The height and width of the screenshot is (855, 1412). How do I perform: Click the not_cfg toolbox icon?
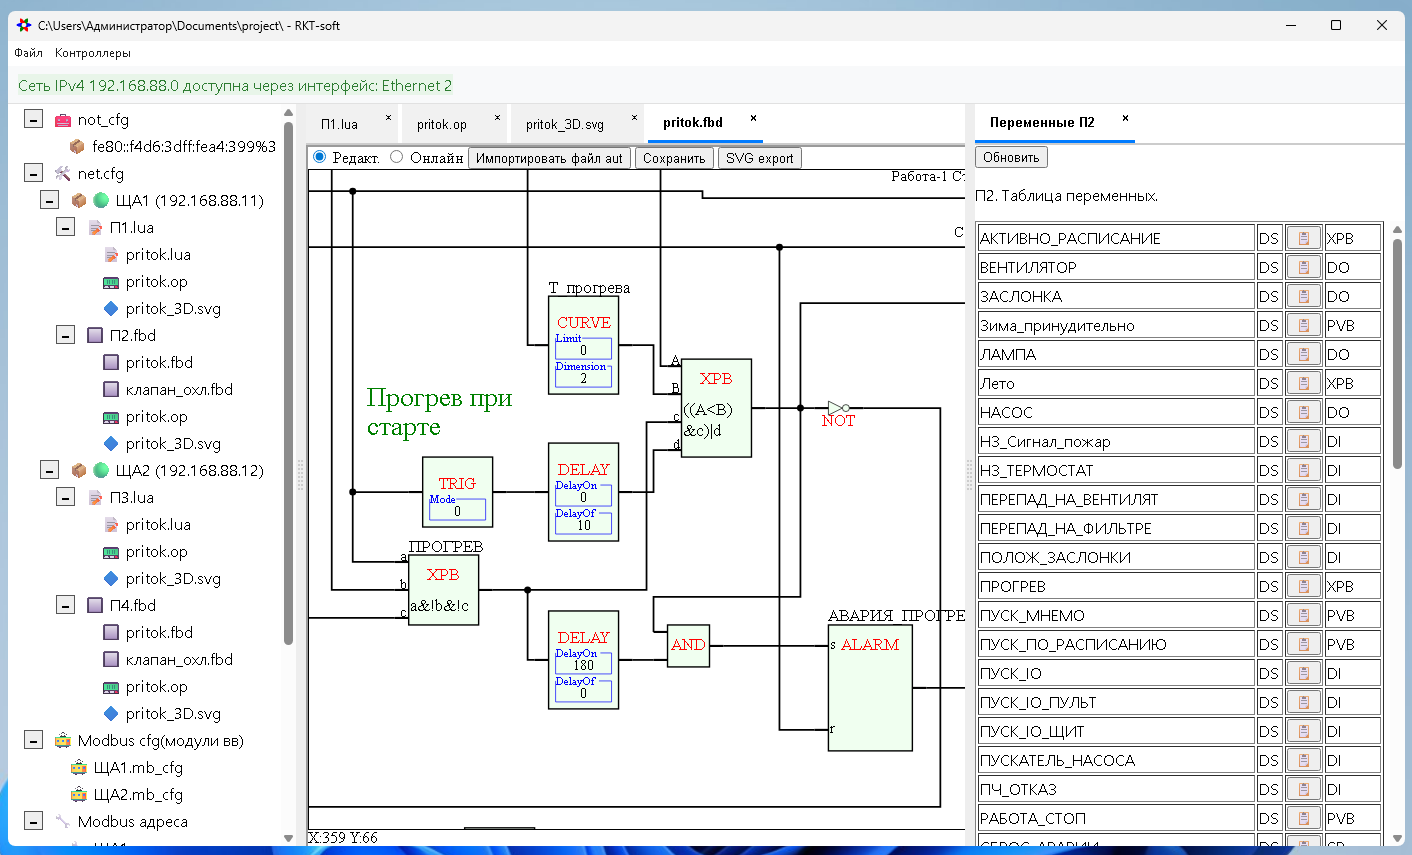(x=63, y=120)
